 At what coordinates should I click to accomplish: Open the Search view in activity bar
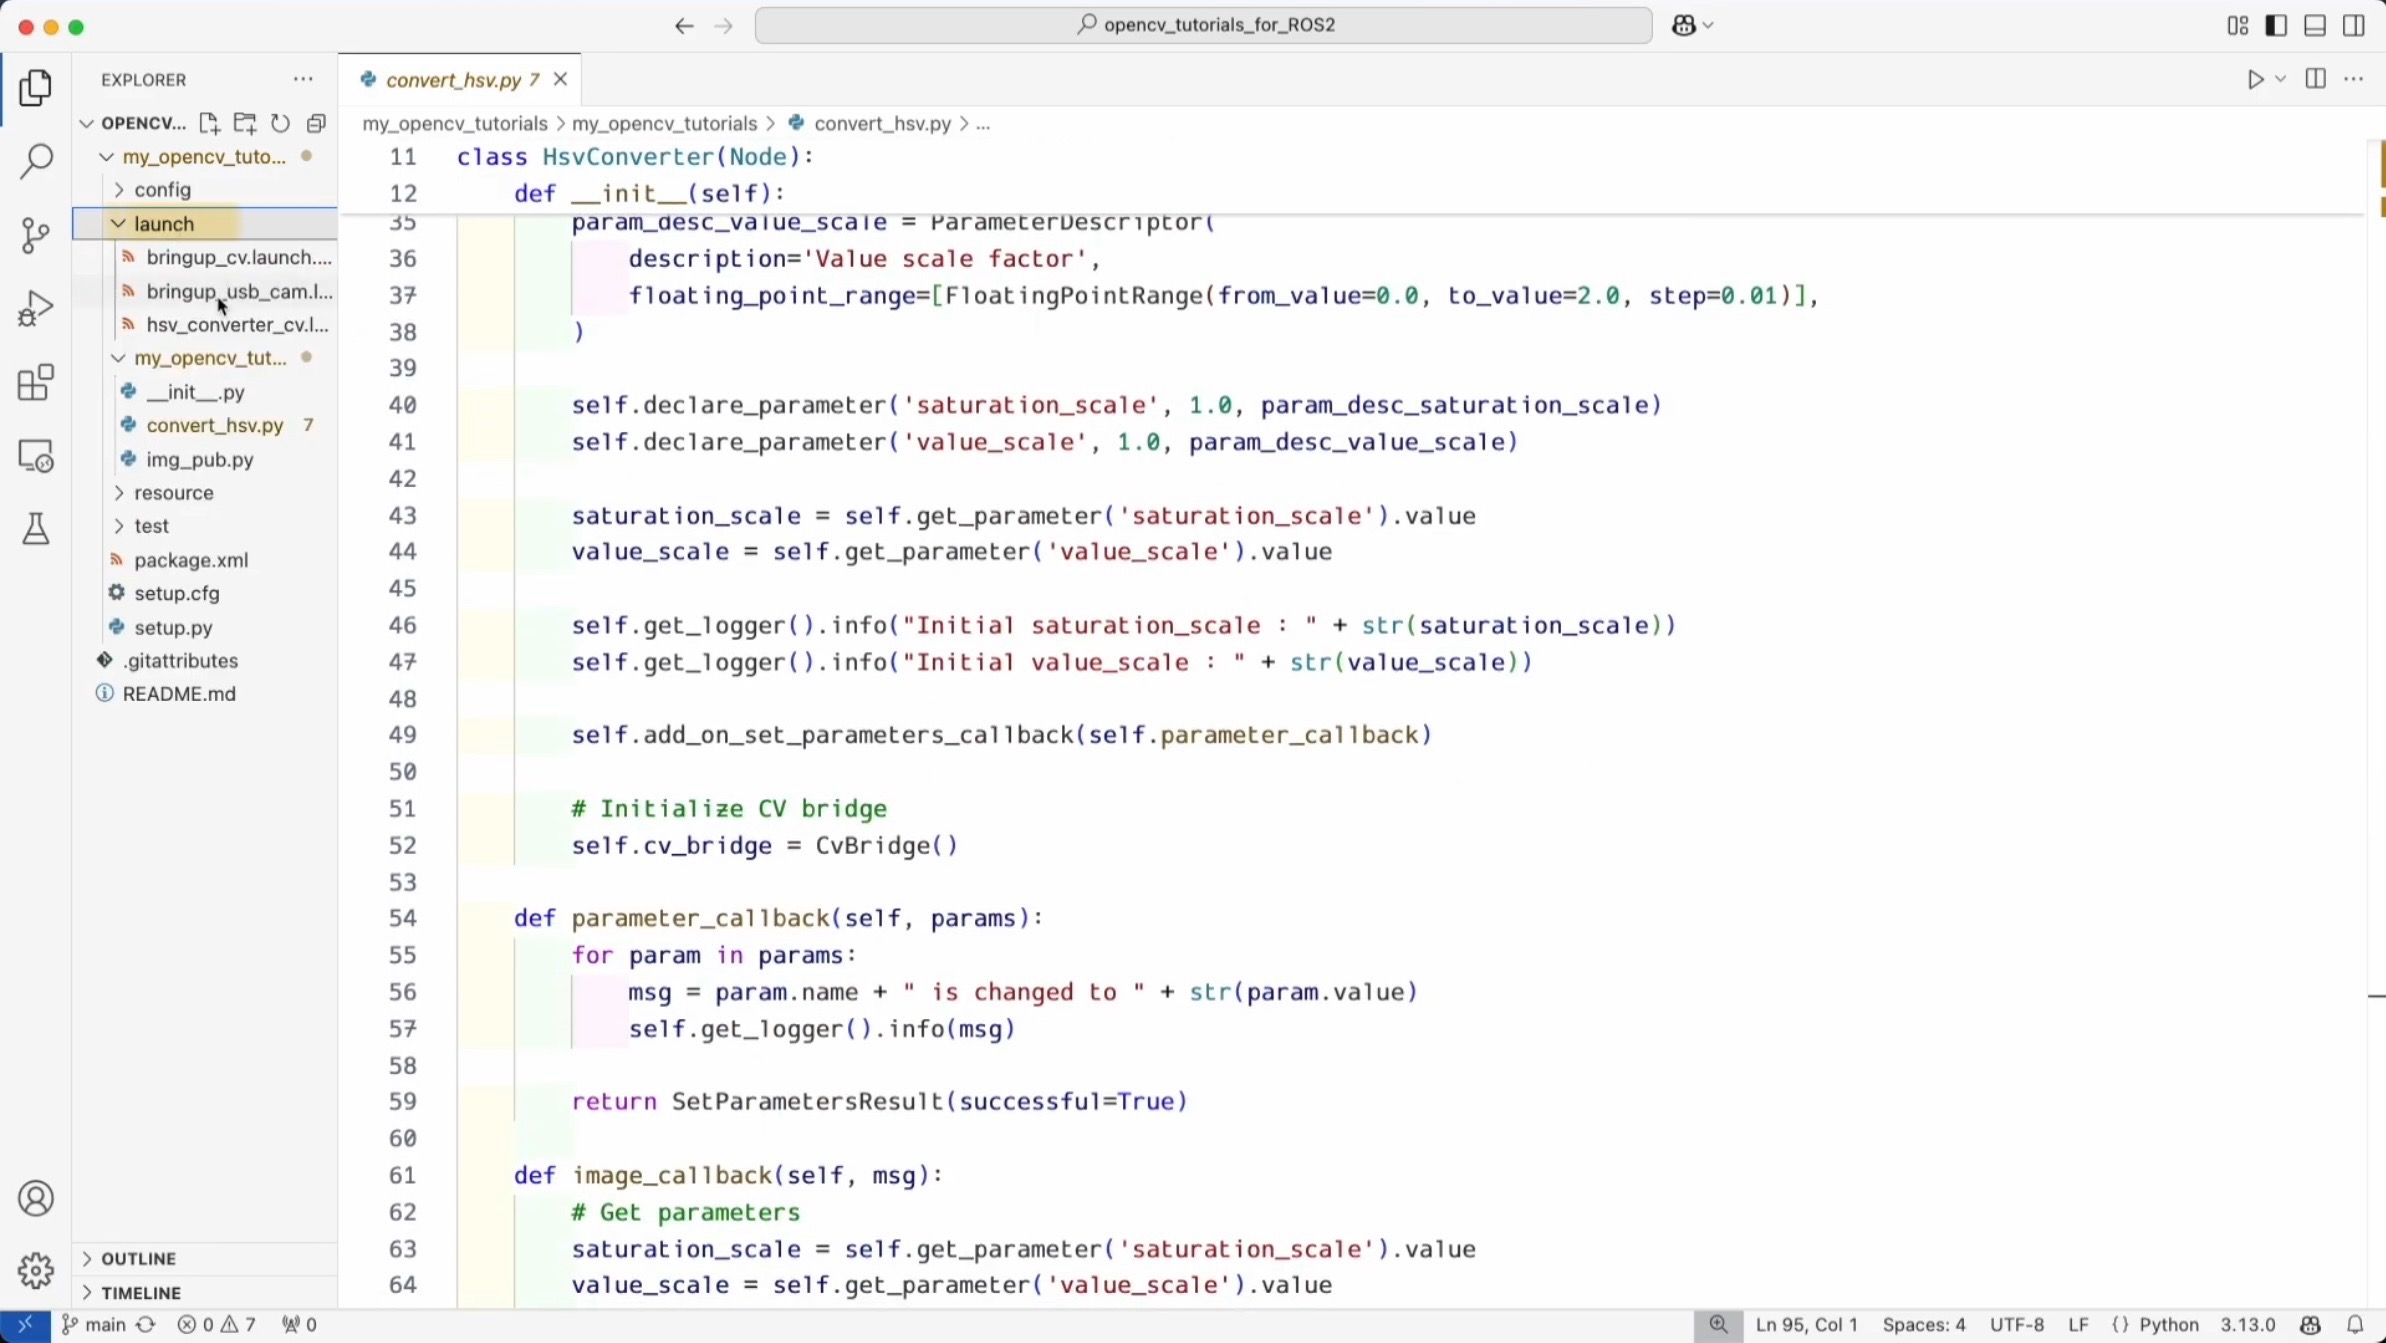click(36, 161)
